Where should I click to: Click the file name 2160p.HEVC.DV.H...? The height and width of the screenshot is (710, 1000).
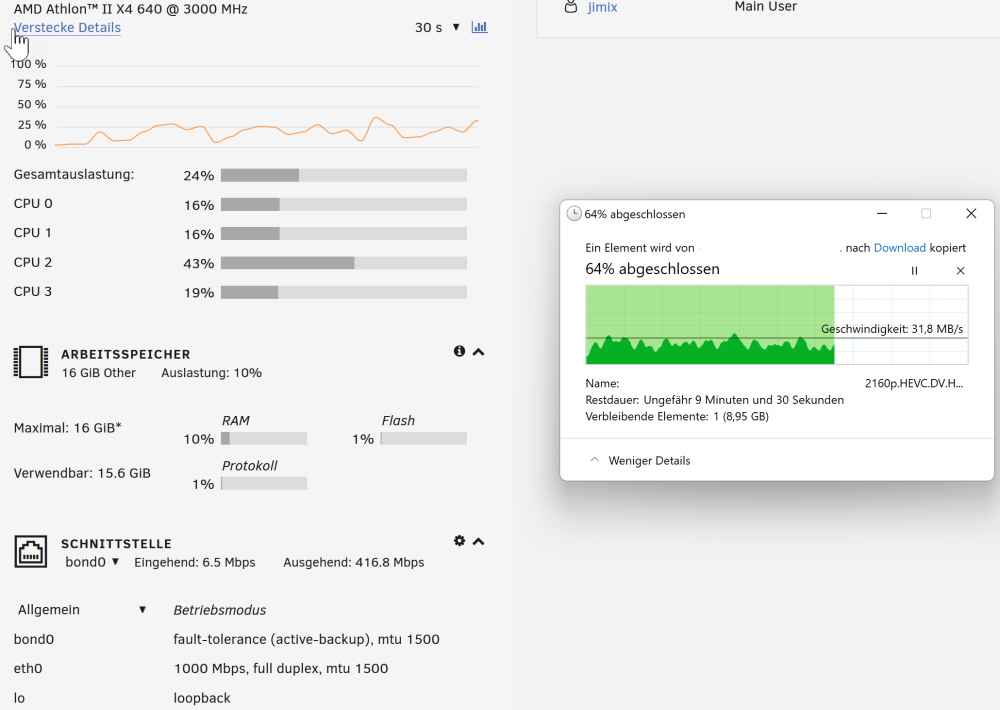pyautogui.click(x=914, y=383)
